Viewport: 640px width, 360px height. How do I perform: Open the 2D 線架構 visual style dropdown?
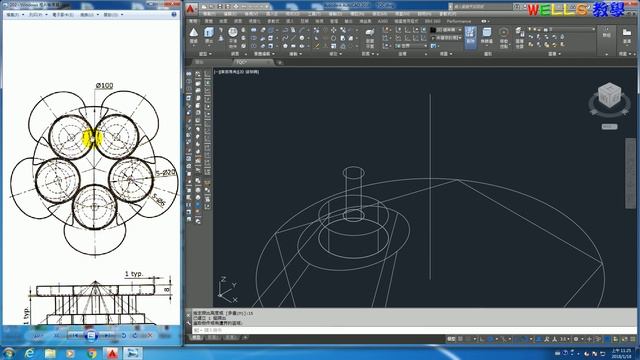point(447,30)
